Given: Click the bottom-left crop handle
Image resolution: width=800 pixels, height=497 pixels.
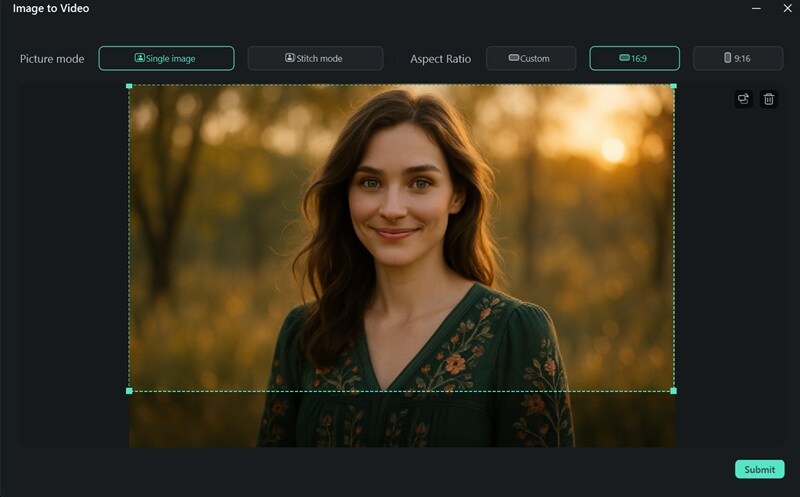Looking at the screenshot, I should tap(129, 391).
